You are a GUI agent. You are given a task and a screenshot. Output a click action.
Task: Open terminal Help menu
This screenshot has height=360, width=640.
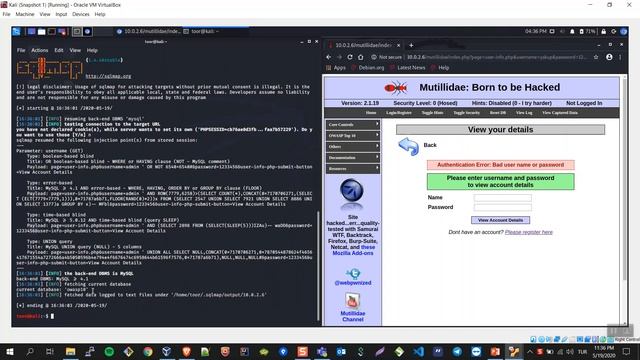coord(92,50)
